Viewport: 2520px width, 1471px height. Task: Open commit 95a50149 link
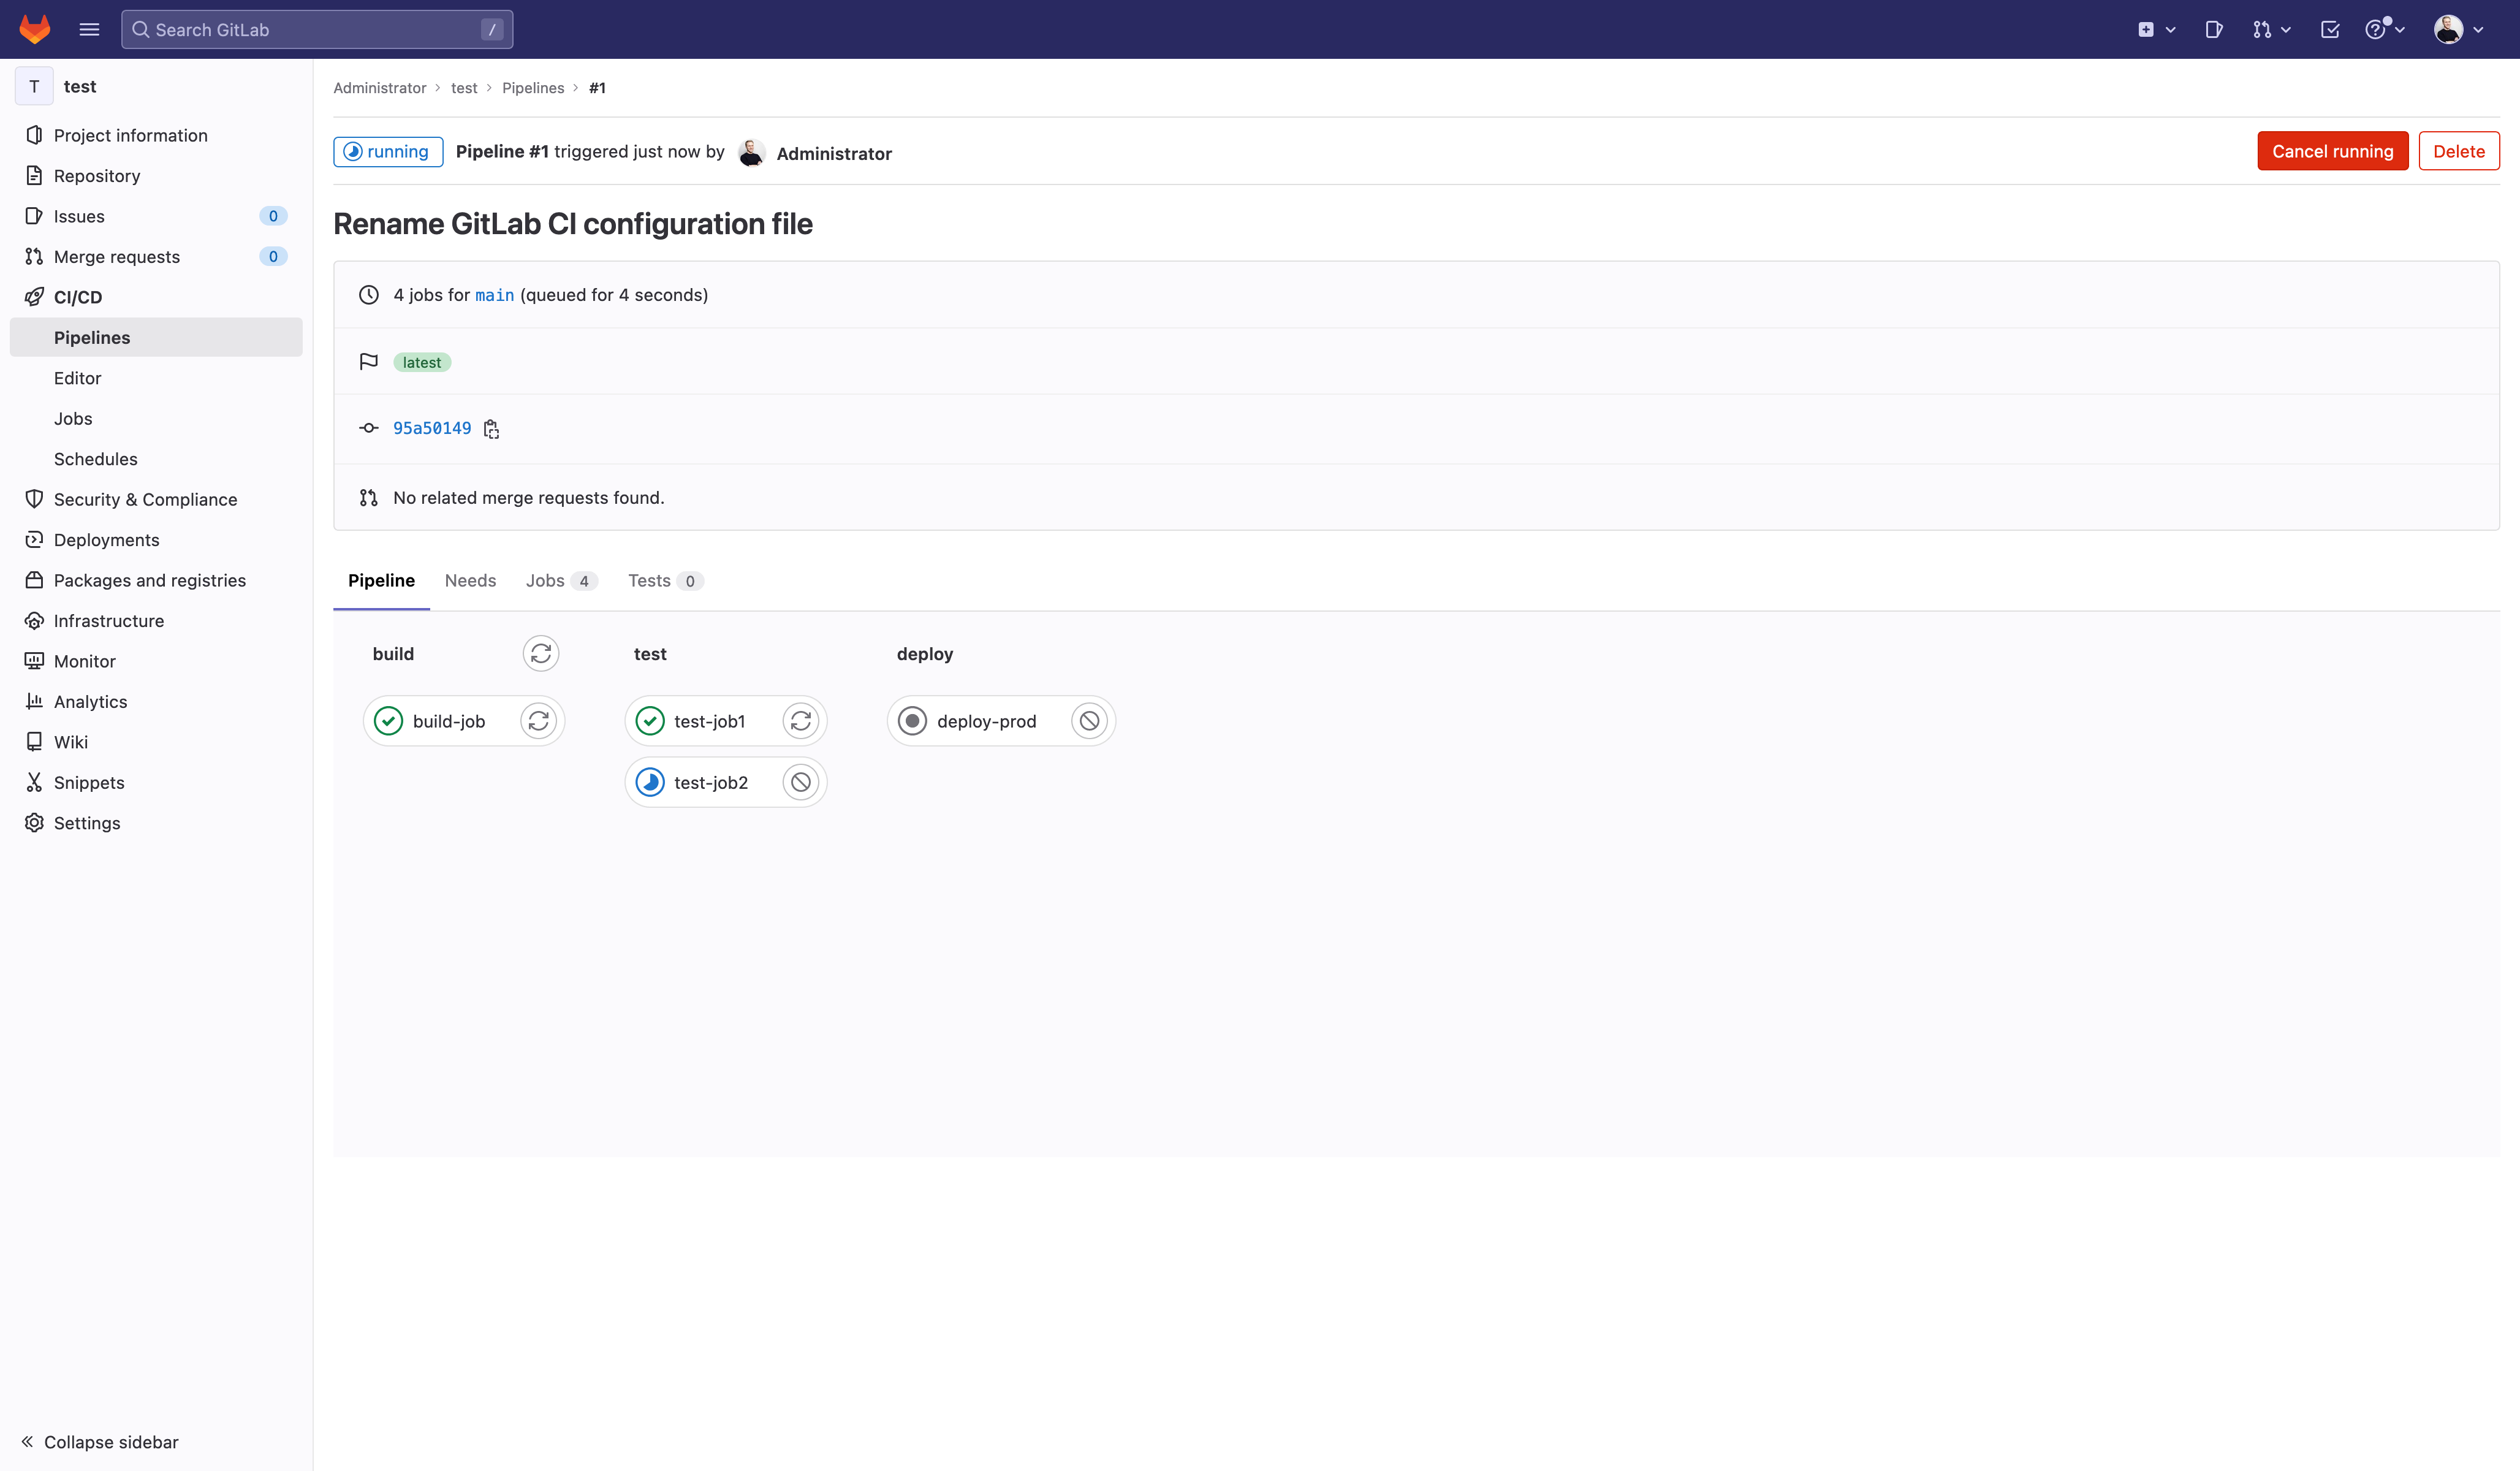pos(431,428)
